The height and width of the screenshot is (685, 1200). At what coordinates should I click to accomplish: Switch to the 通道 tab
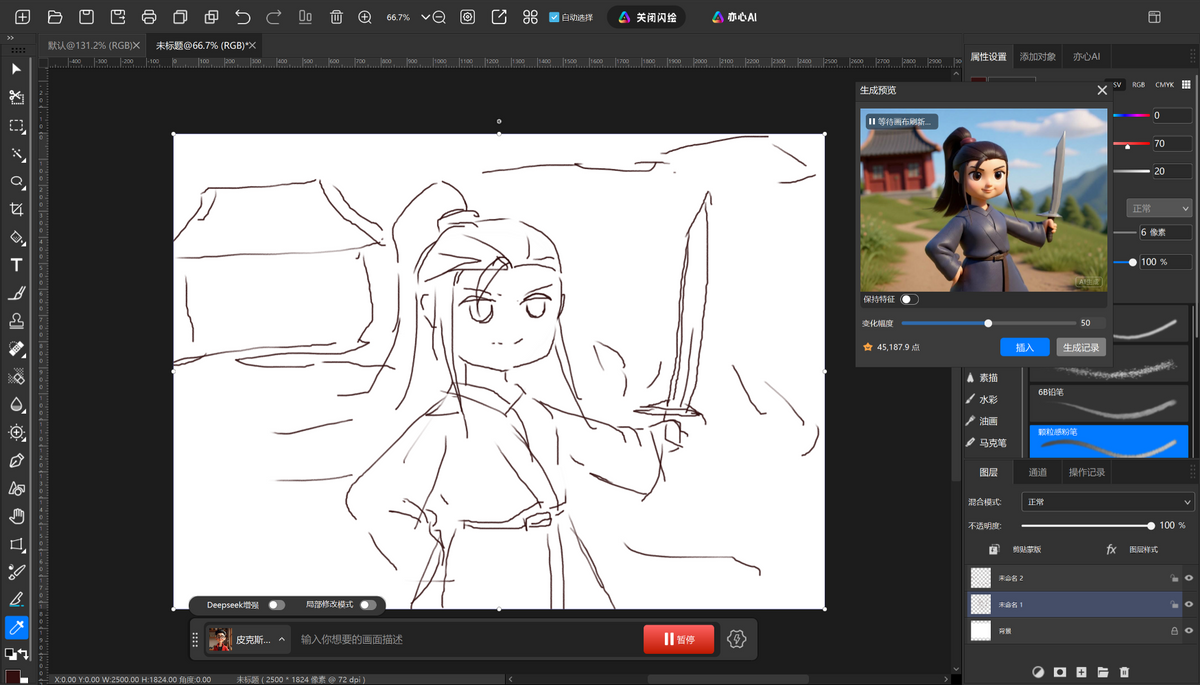[x=1037, y=472]
